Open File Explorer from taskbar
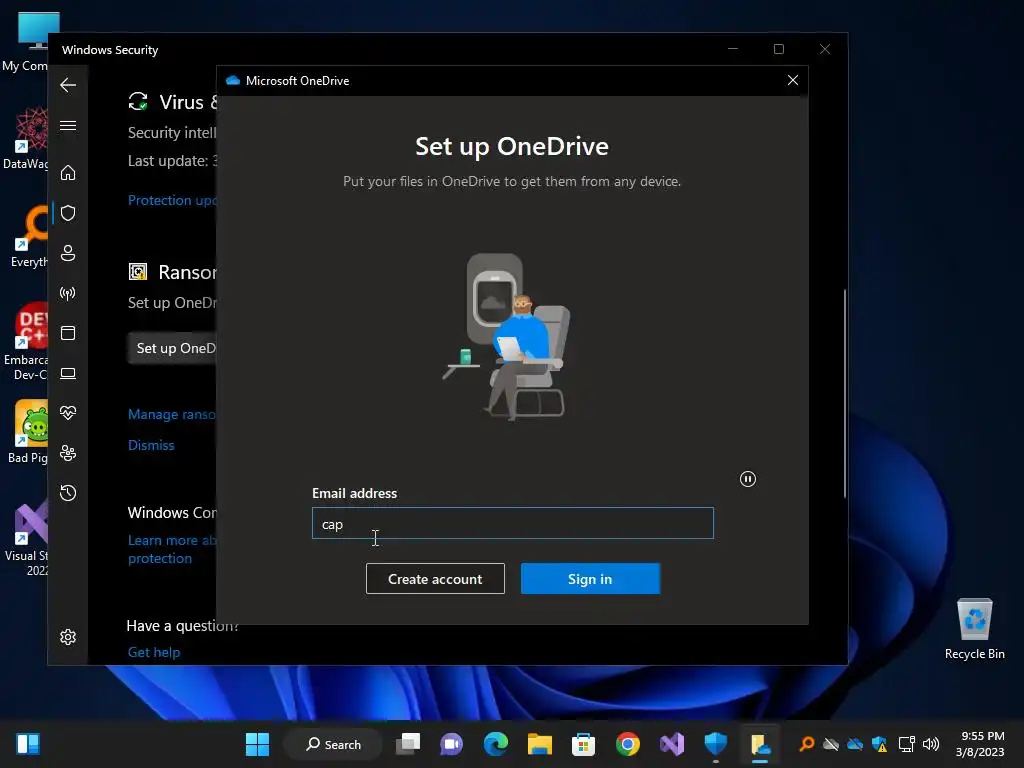This screenshot has height=768, width=1024. click(x=539, y=744)
